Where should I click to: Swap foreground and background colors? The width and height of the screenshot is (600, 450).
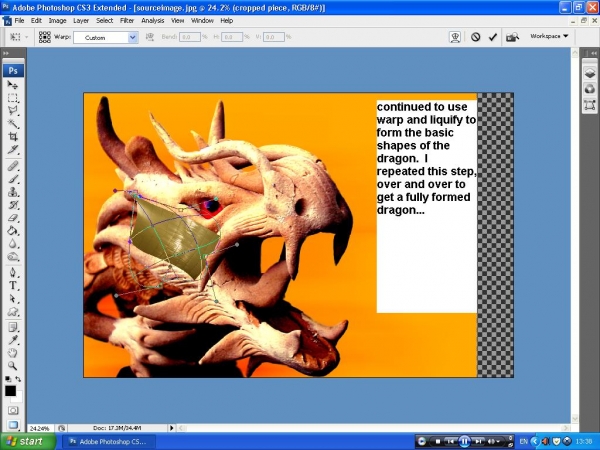tap(18, 379)
